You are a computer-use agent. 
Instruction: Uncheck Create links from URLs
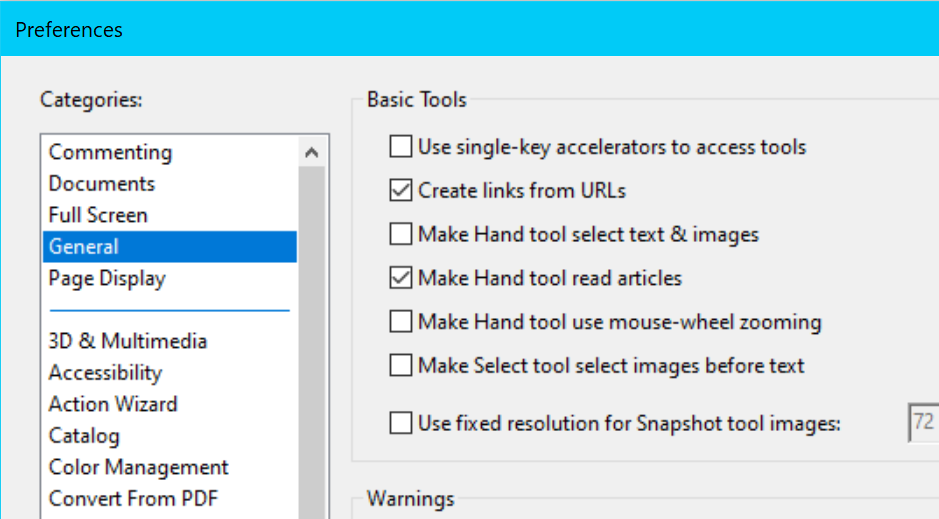(x=401, y=190)
